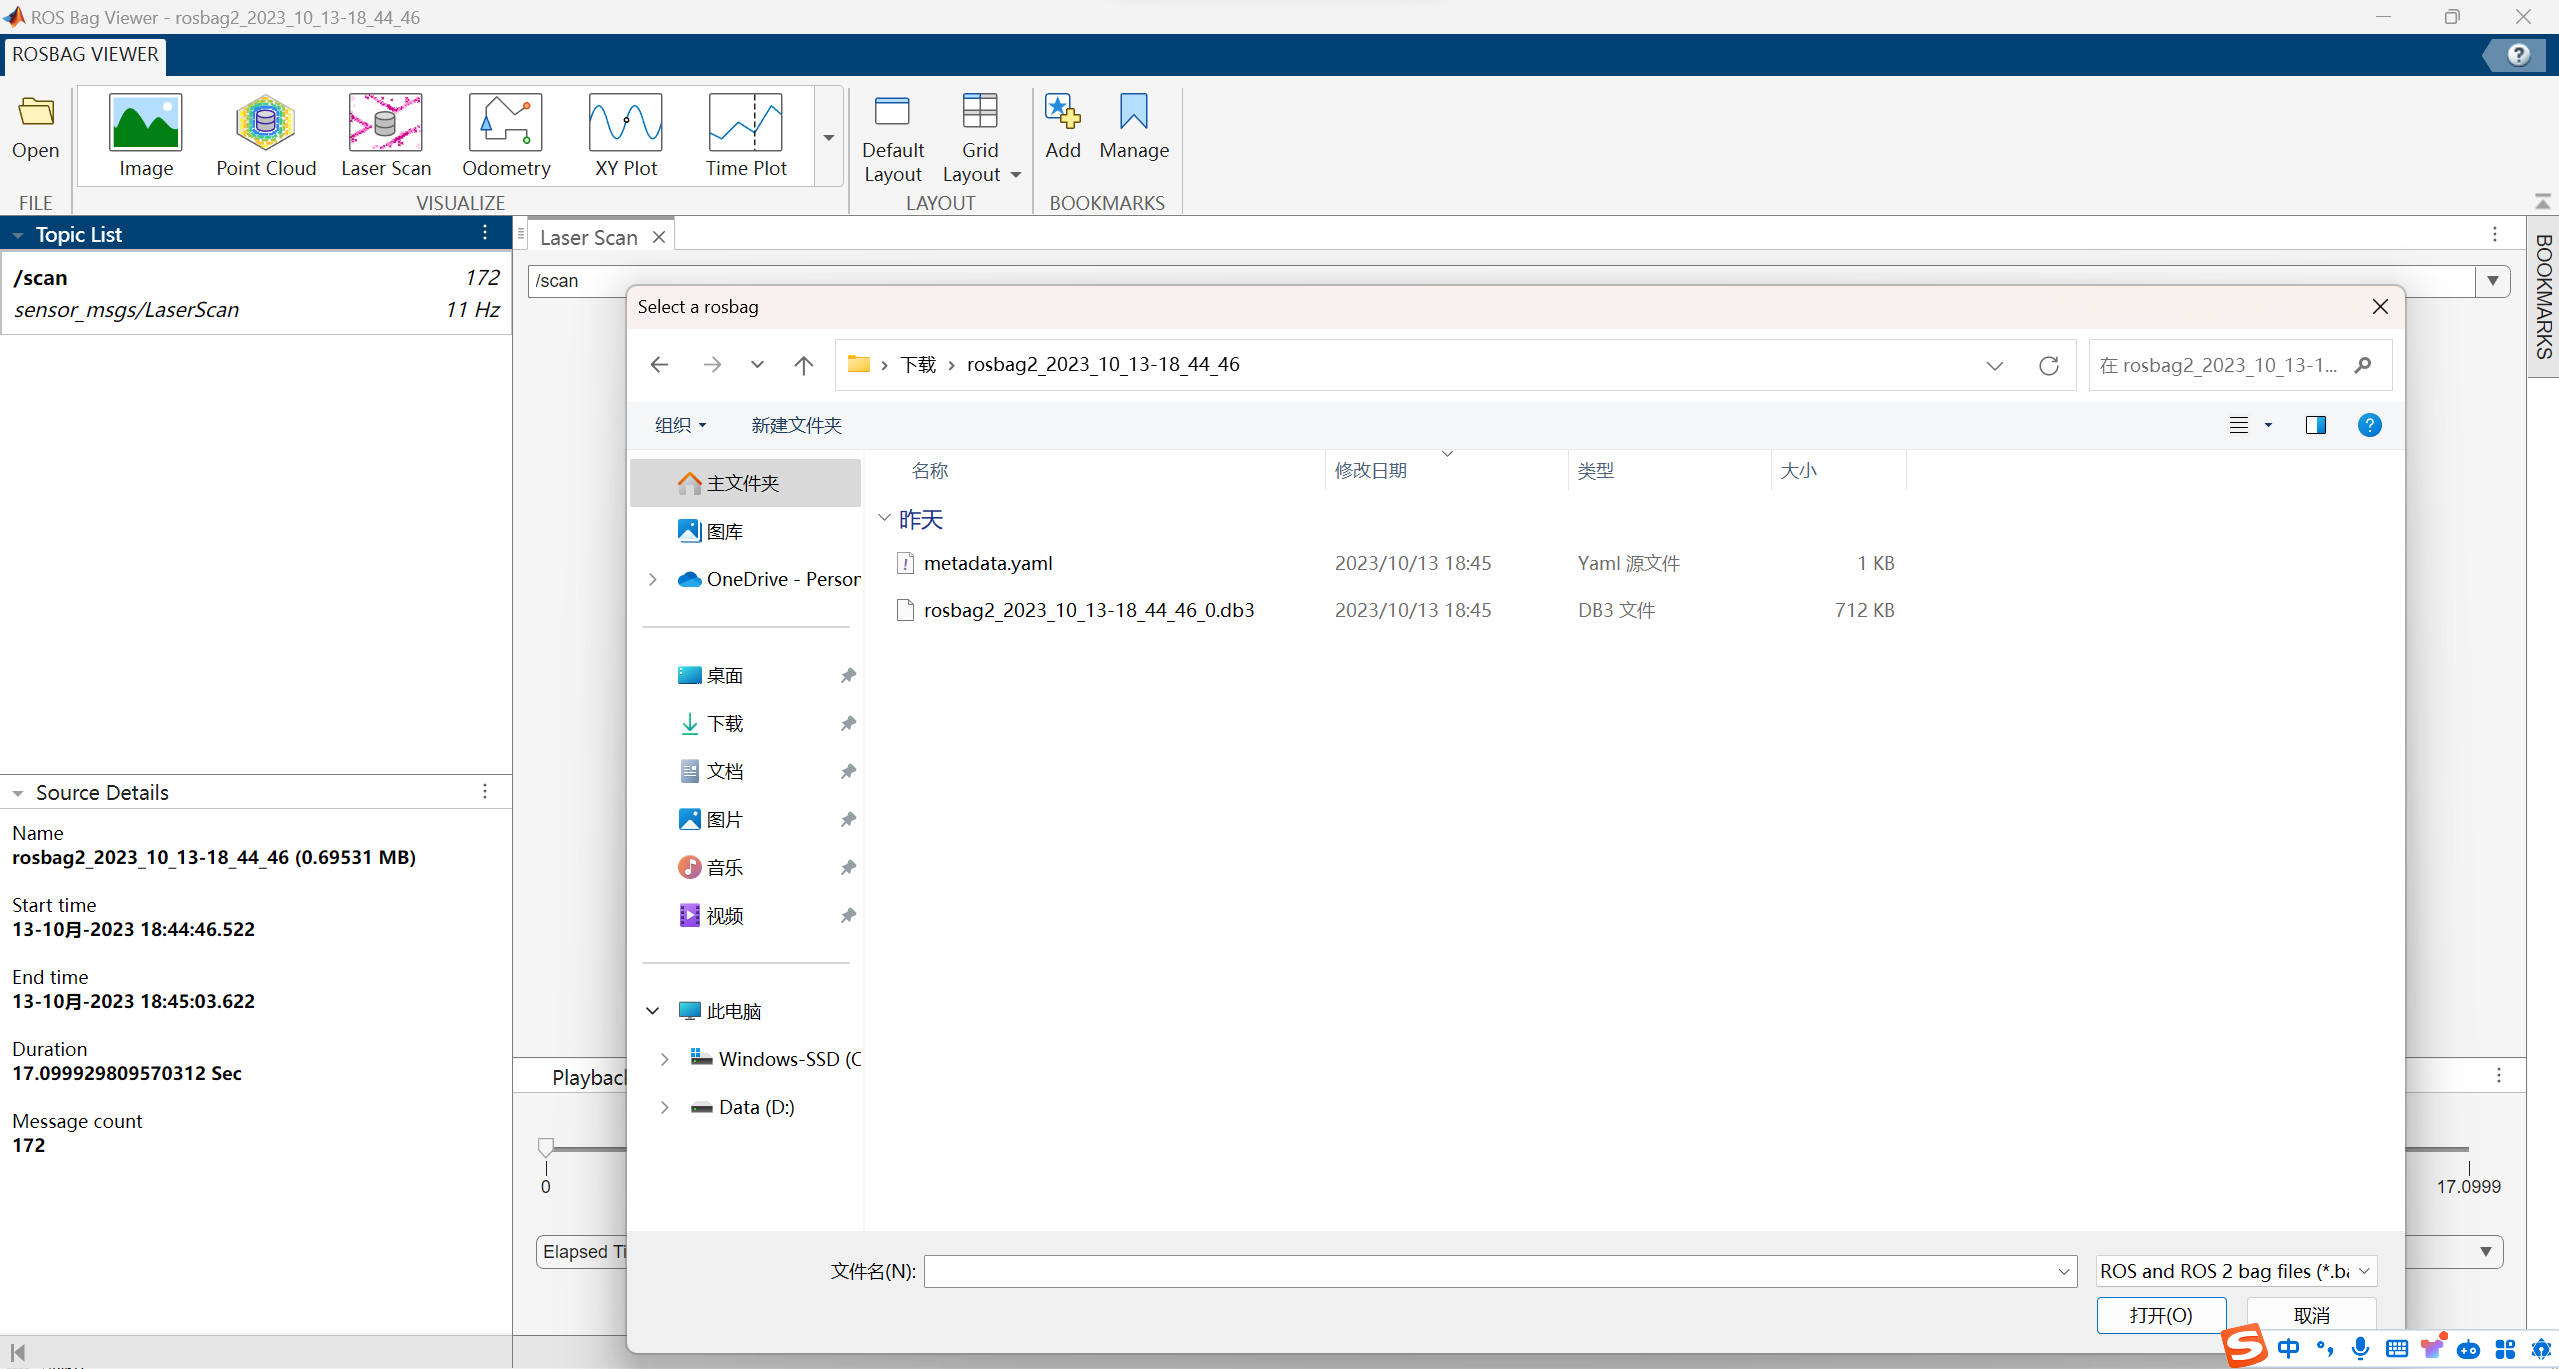Create a new folder with 新建文件夹
This screenshot has height=1369, width=2559.
795,425
